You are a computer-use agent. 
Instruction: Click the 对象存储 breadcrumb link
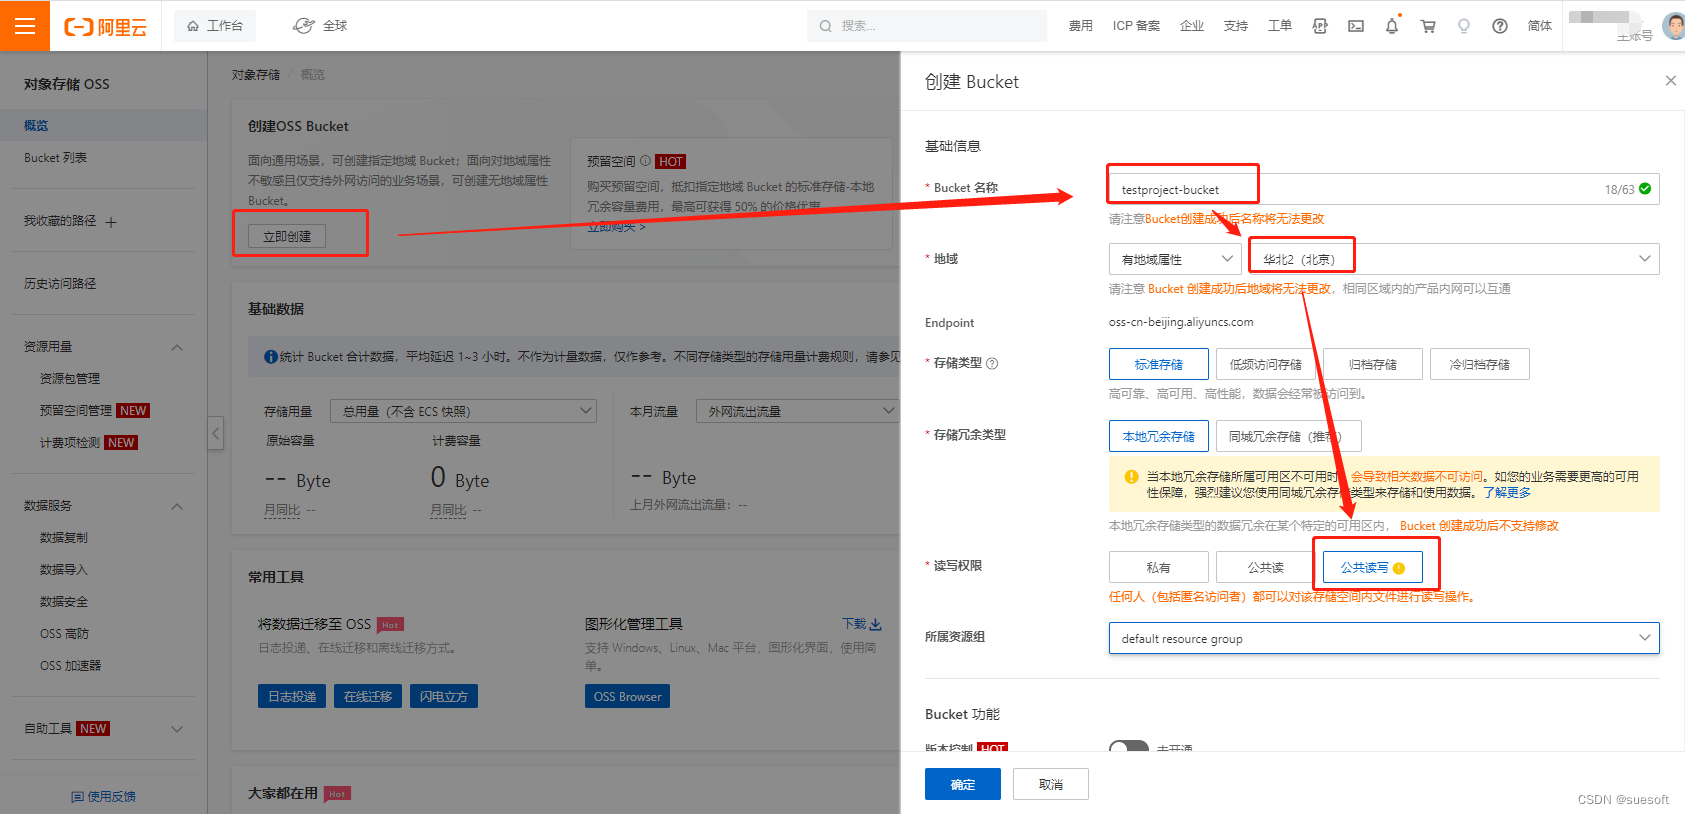pyautogui.click(x=256, y=75)
